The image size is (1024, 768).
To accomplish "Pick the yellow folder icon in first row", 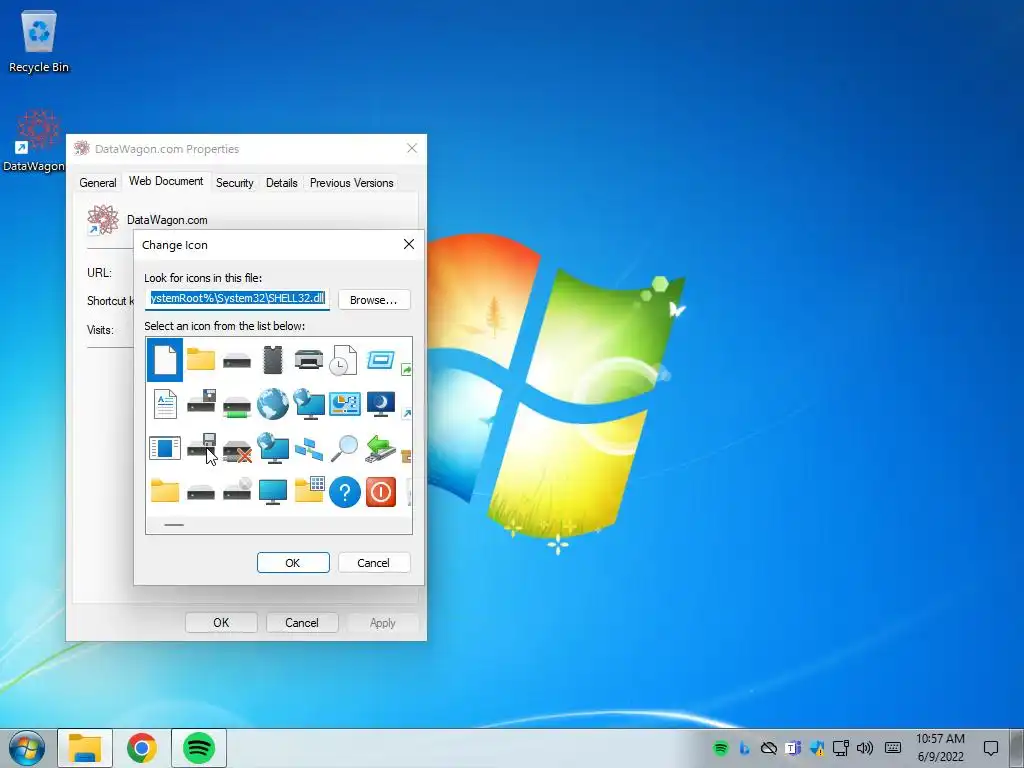I will [x=200, y=359].
